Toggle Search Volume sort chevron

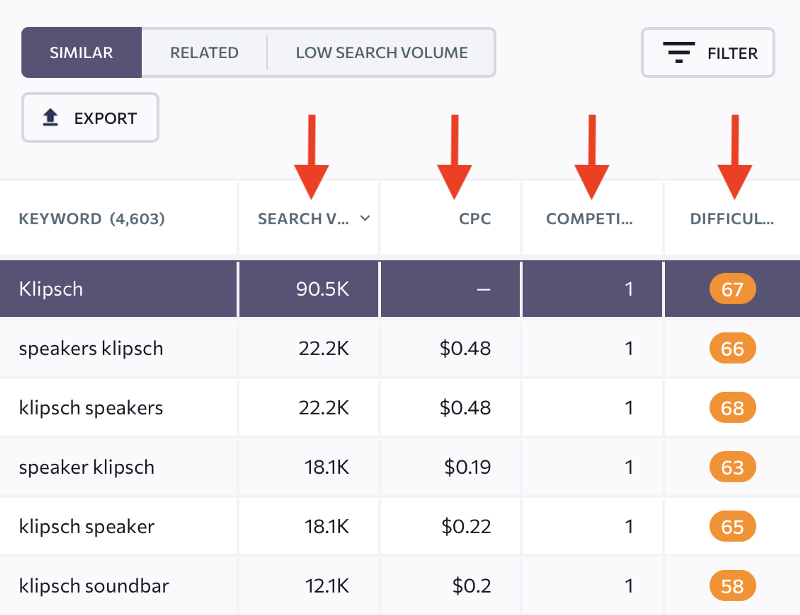[365, 218]
